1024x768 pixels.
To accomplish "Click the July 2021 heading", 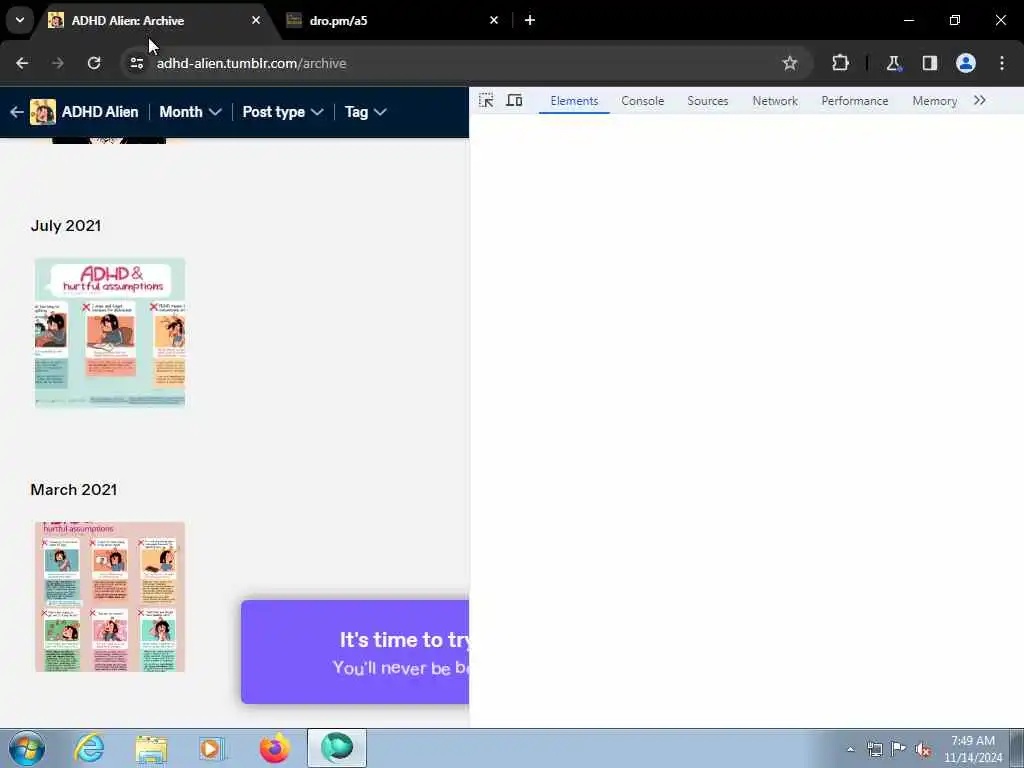I will [x=66, y=226].
